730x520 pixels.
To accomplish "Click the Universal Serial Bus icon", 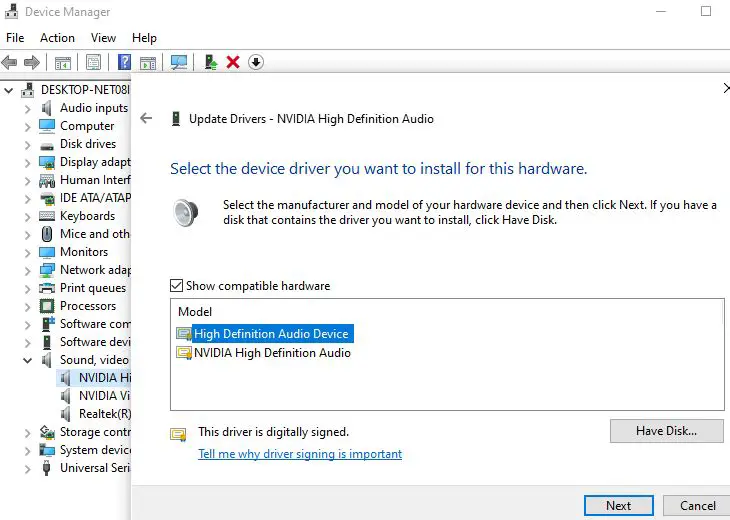I will tap(47, 468).
